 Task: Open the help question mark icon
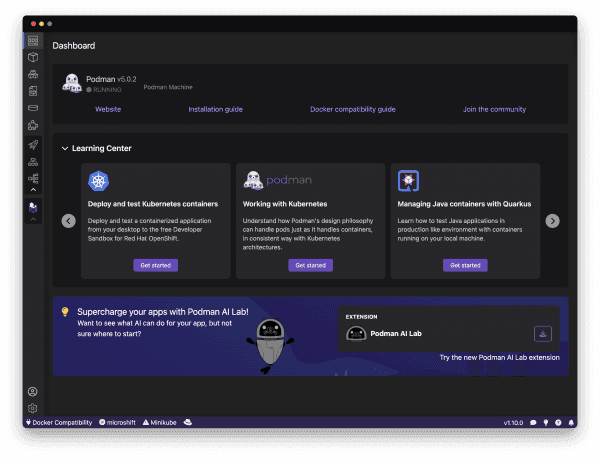coord(558,423)
